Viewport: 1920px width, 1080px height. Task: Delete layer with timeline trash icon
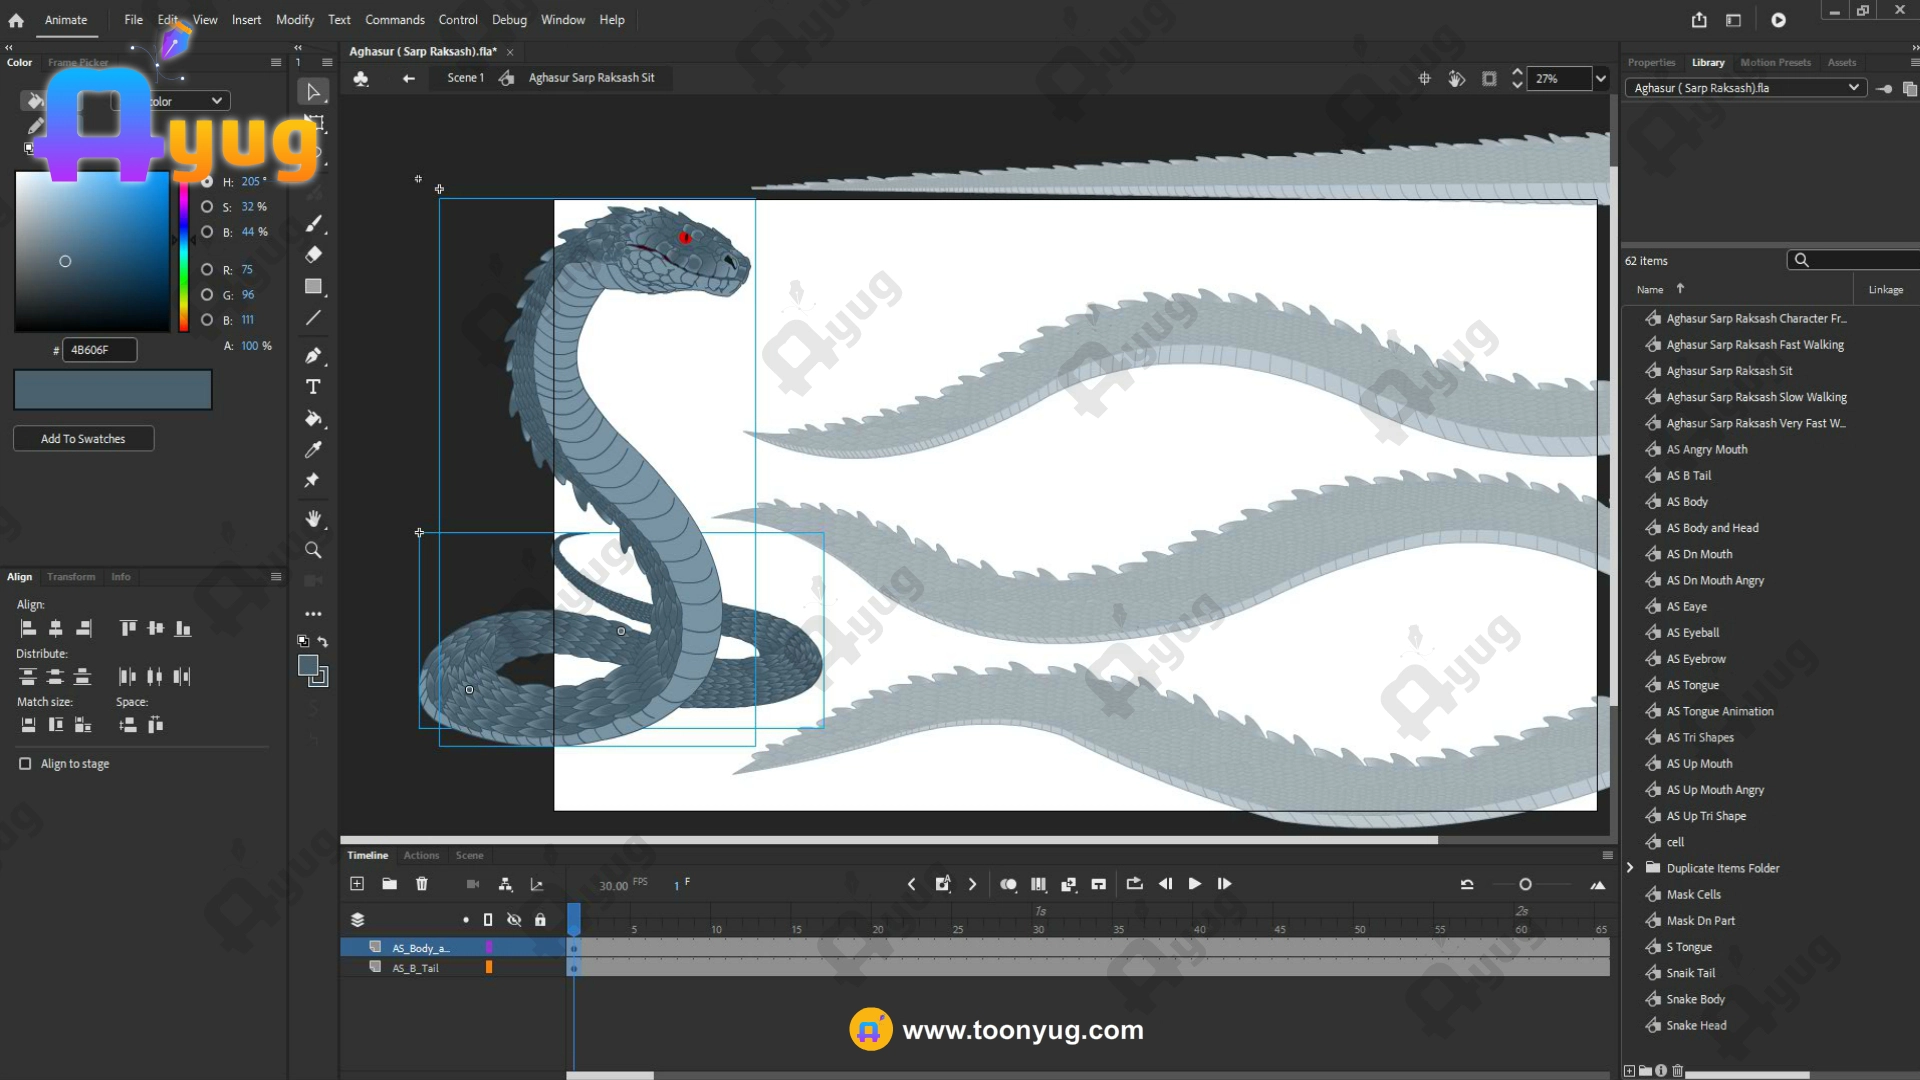[x=422, y=884]
